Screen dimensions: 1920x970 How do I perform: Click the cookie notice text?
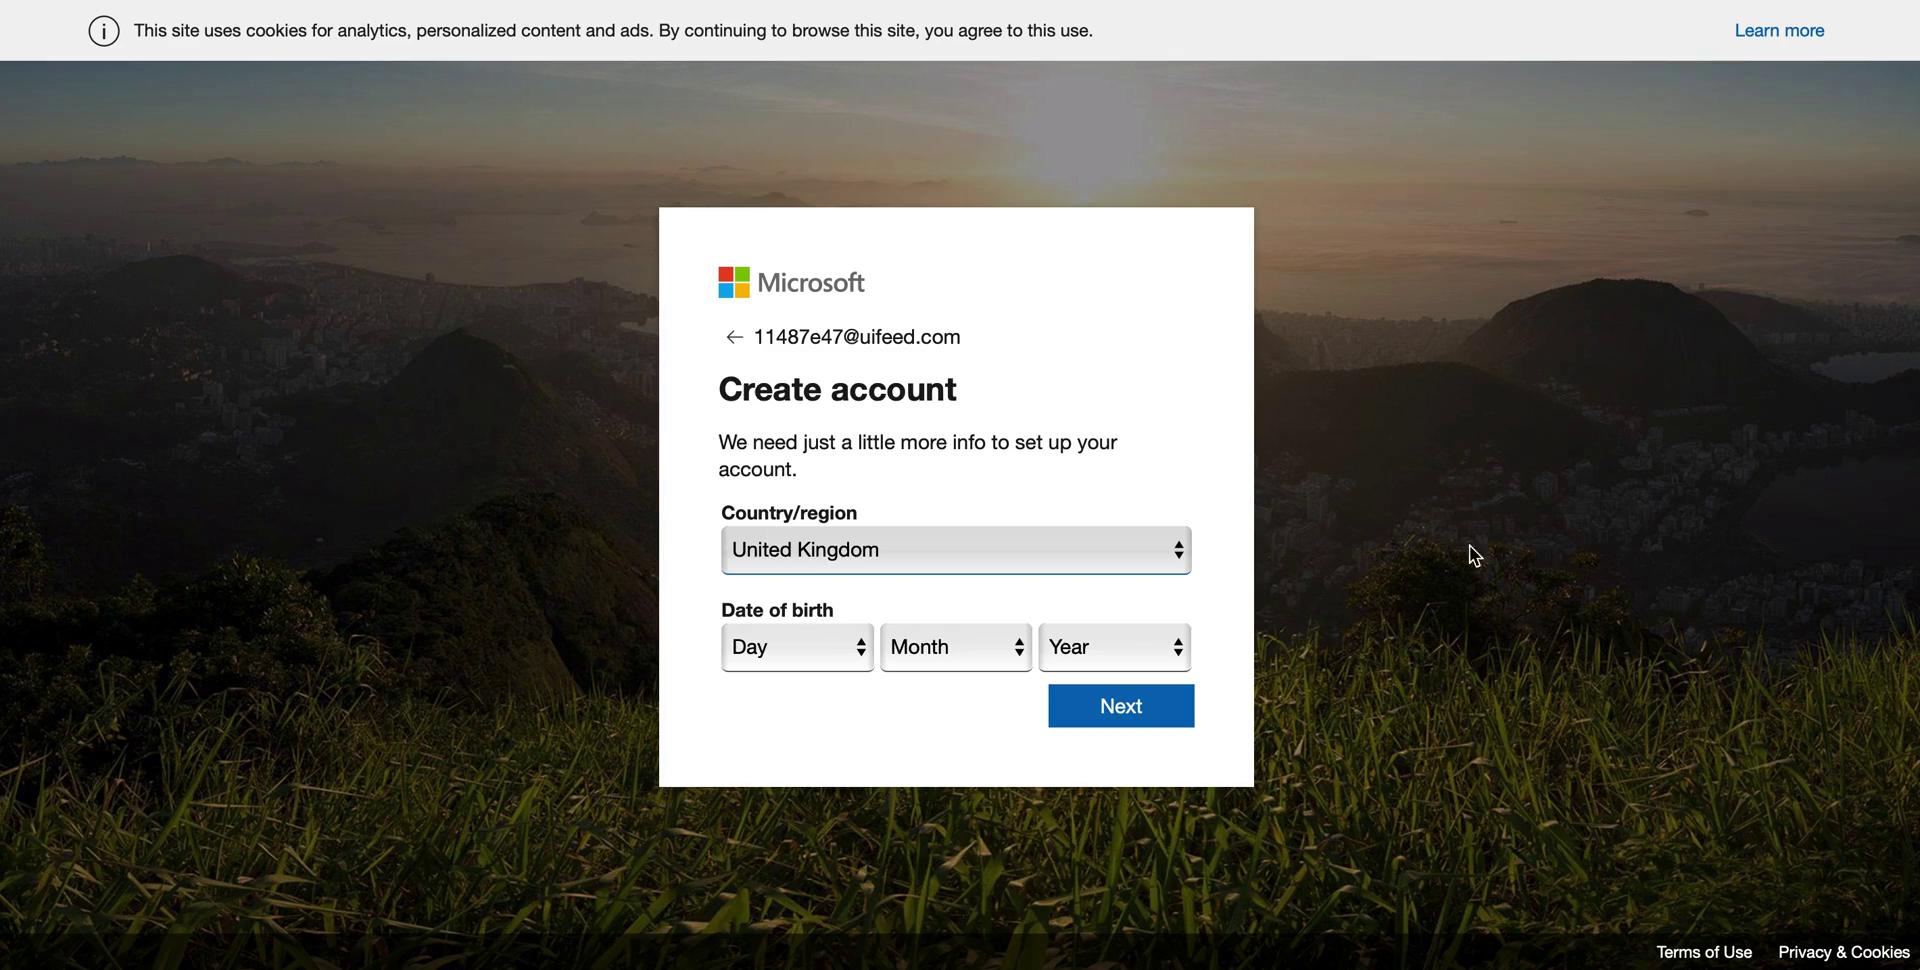pyautogui.click(x=613, y=31)
